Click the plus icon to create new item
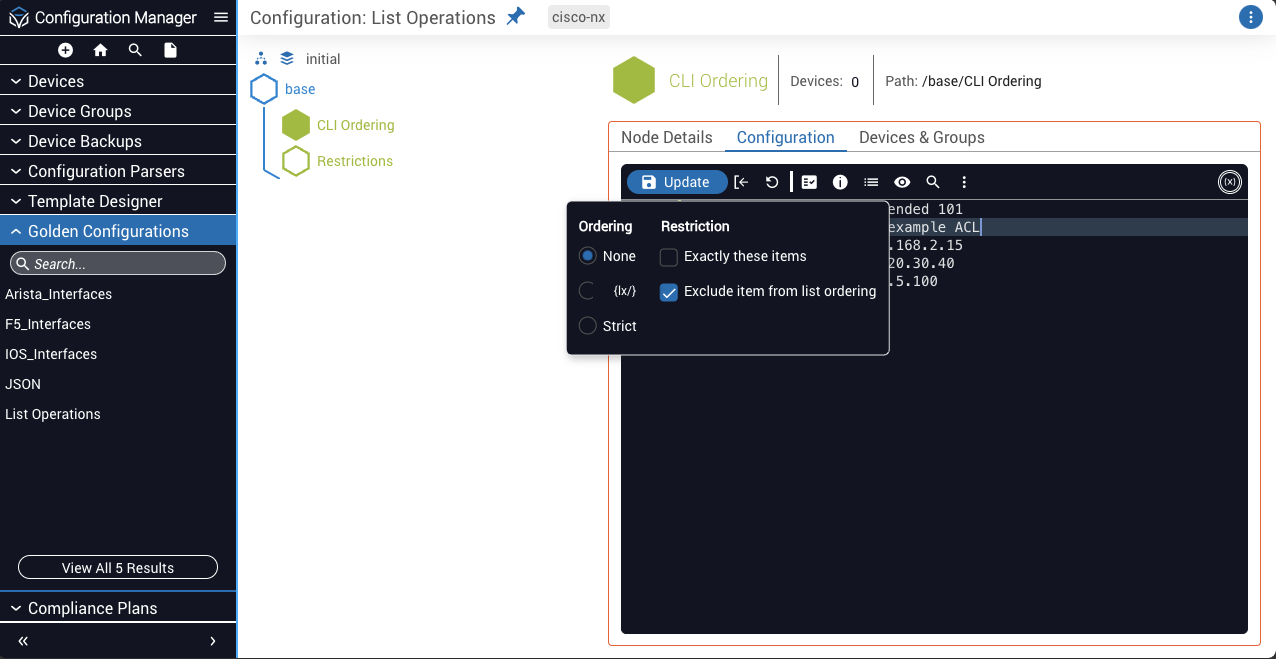The width and height of the screenshot is (1276, 659). coord(65,50)
